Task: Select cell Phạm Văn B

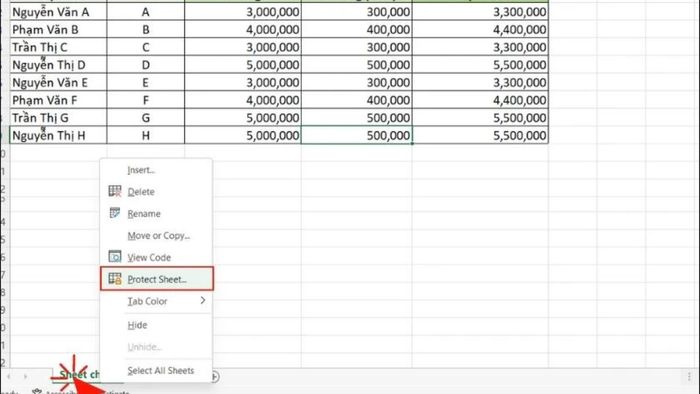Action: pos(58,29)
